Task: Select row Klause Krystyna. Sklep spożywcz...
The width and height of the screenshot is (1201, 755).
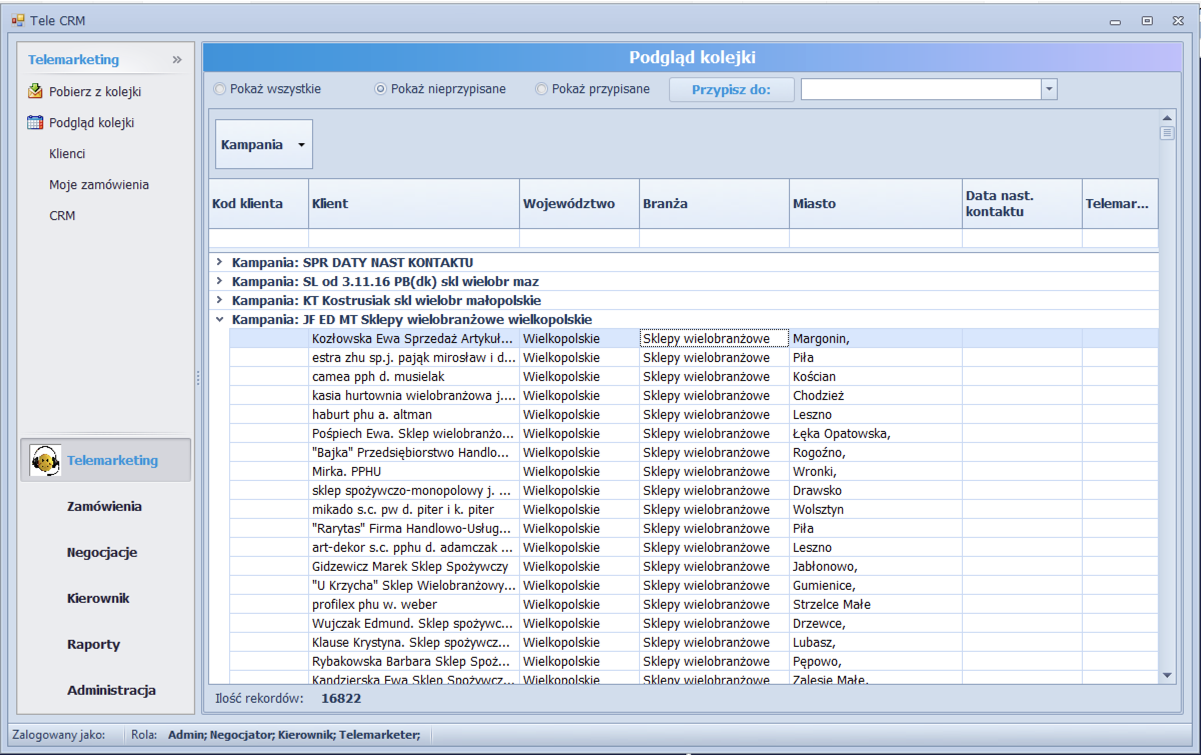Action: click(694, 643)
